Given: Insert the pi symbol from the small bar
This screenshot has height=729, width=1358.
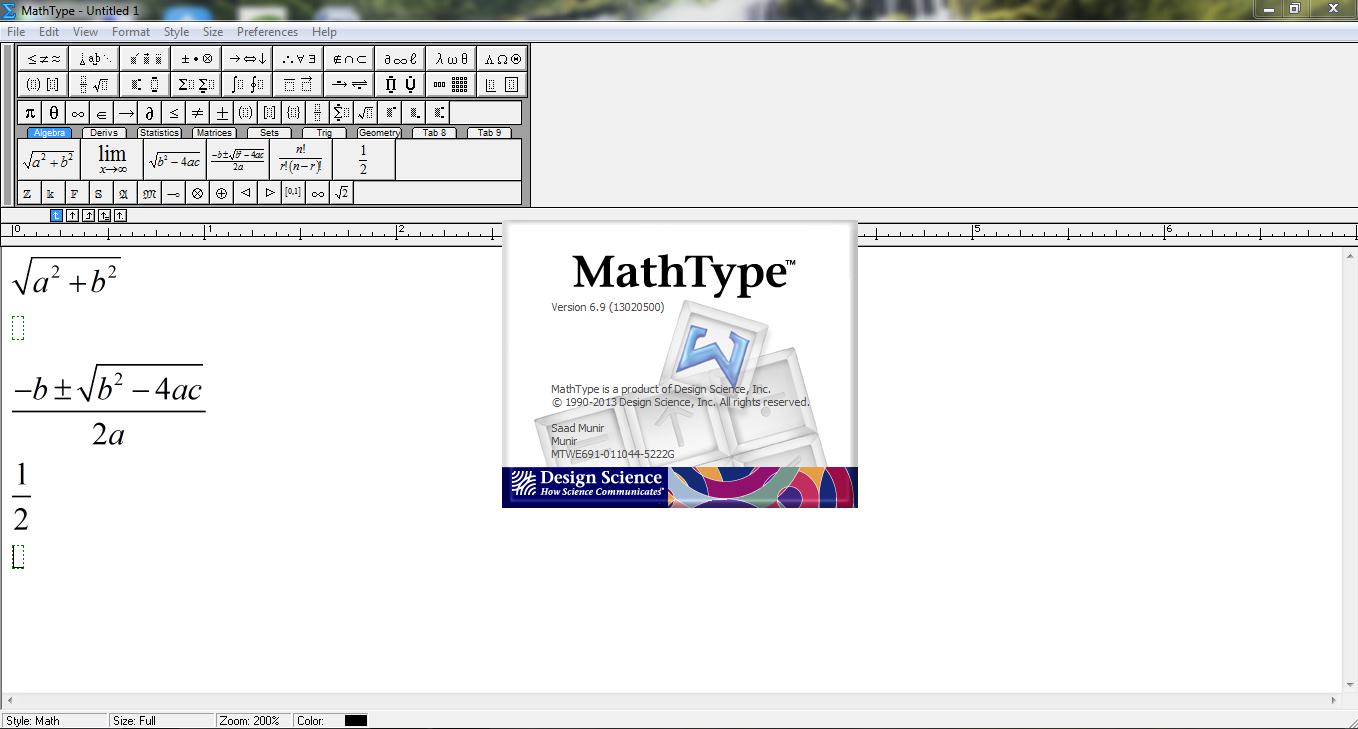Looking at the screenshot, I should 29,112.
